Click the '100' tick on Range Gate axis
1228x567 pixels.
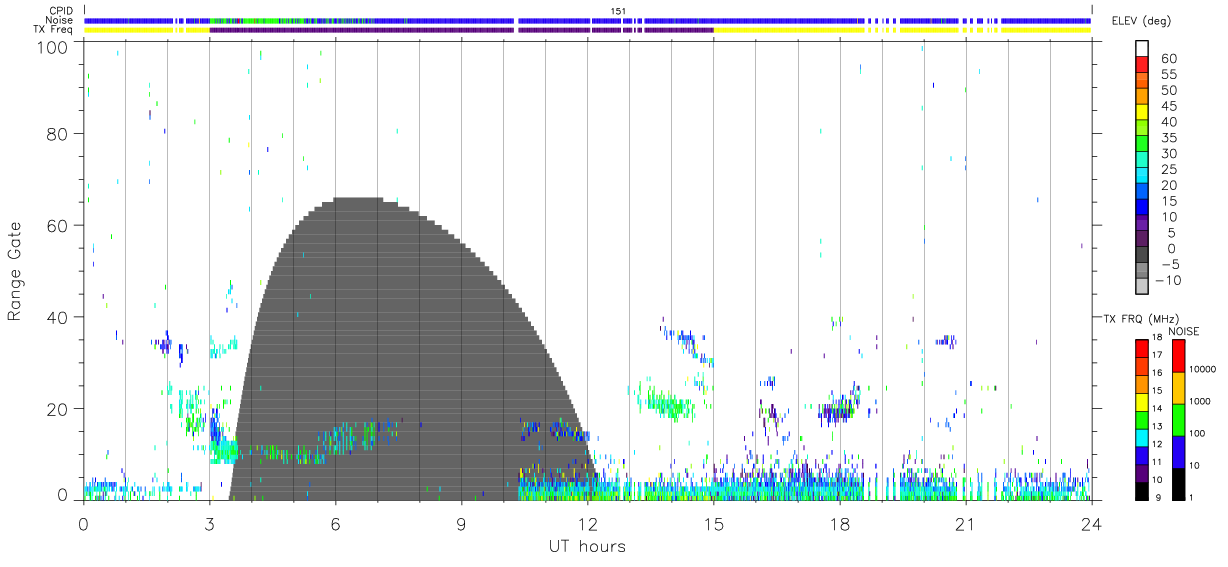(x=53, y=46)
